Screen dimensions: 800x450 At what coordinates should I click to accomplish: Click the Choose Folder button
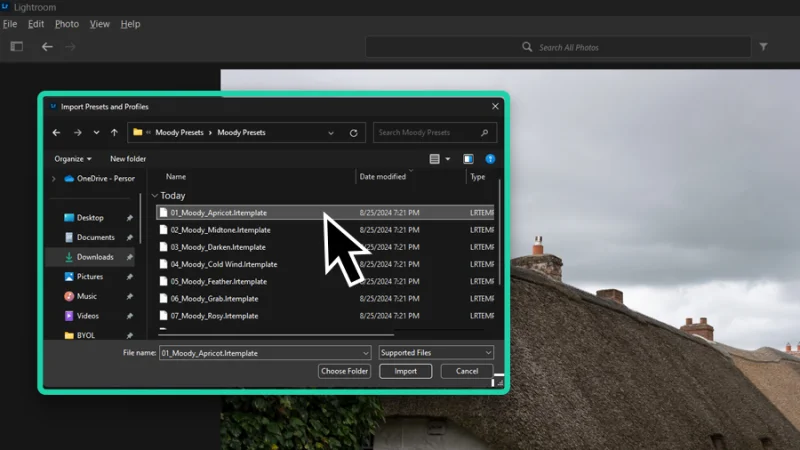point(344,371)
